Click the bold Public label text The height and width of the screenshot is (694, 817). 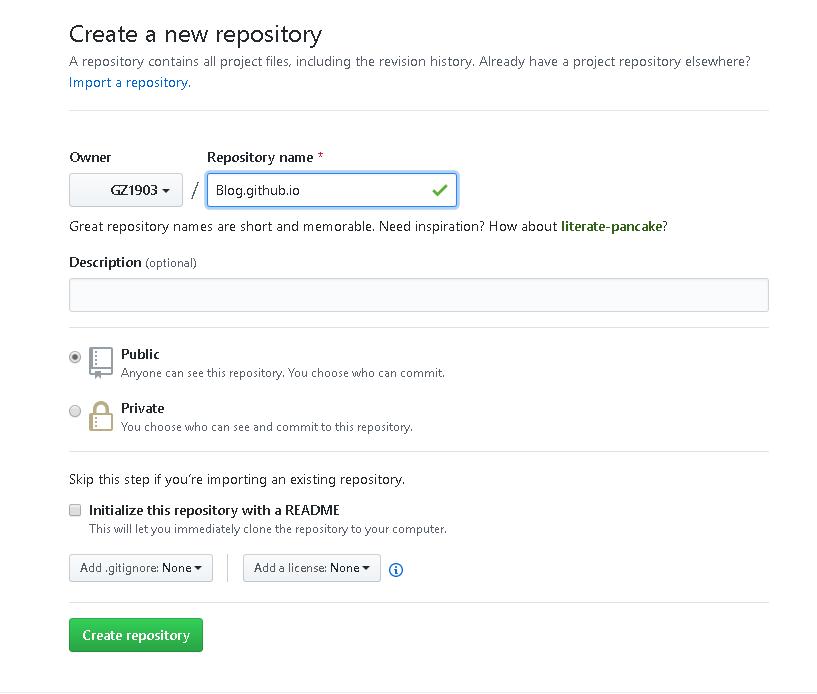[x=140, y=354]
